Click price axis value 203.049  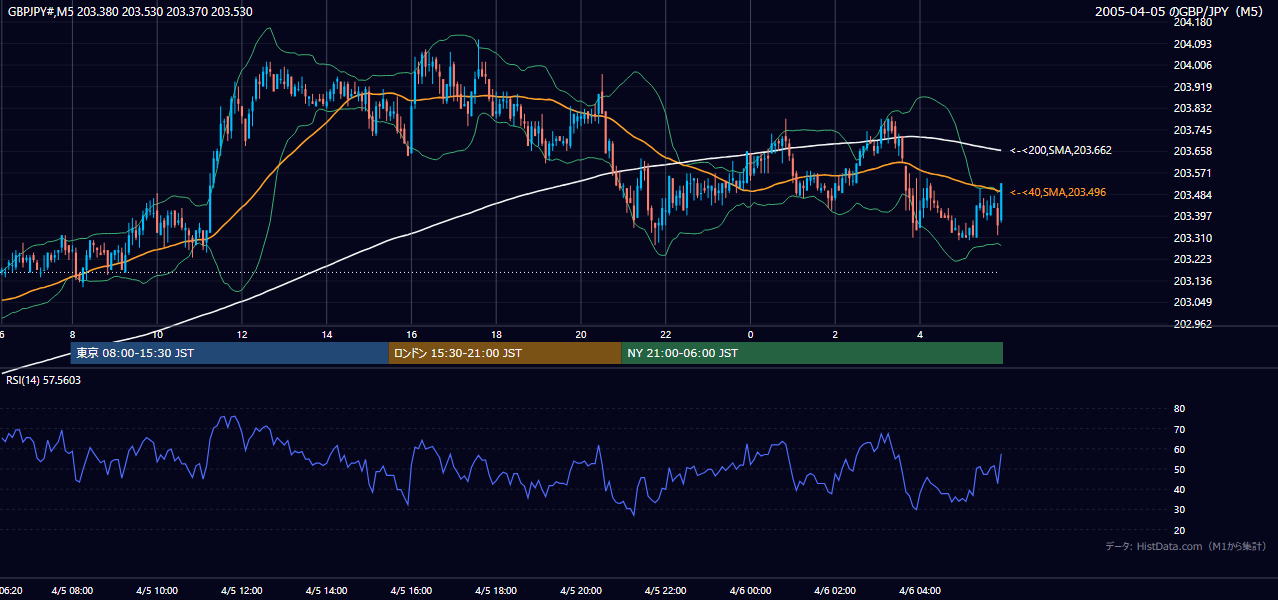[x=1192, y=302]
